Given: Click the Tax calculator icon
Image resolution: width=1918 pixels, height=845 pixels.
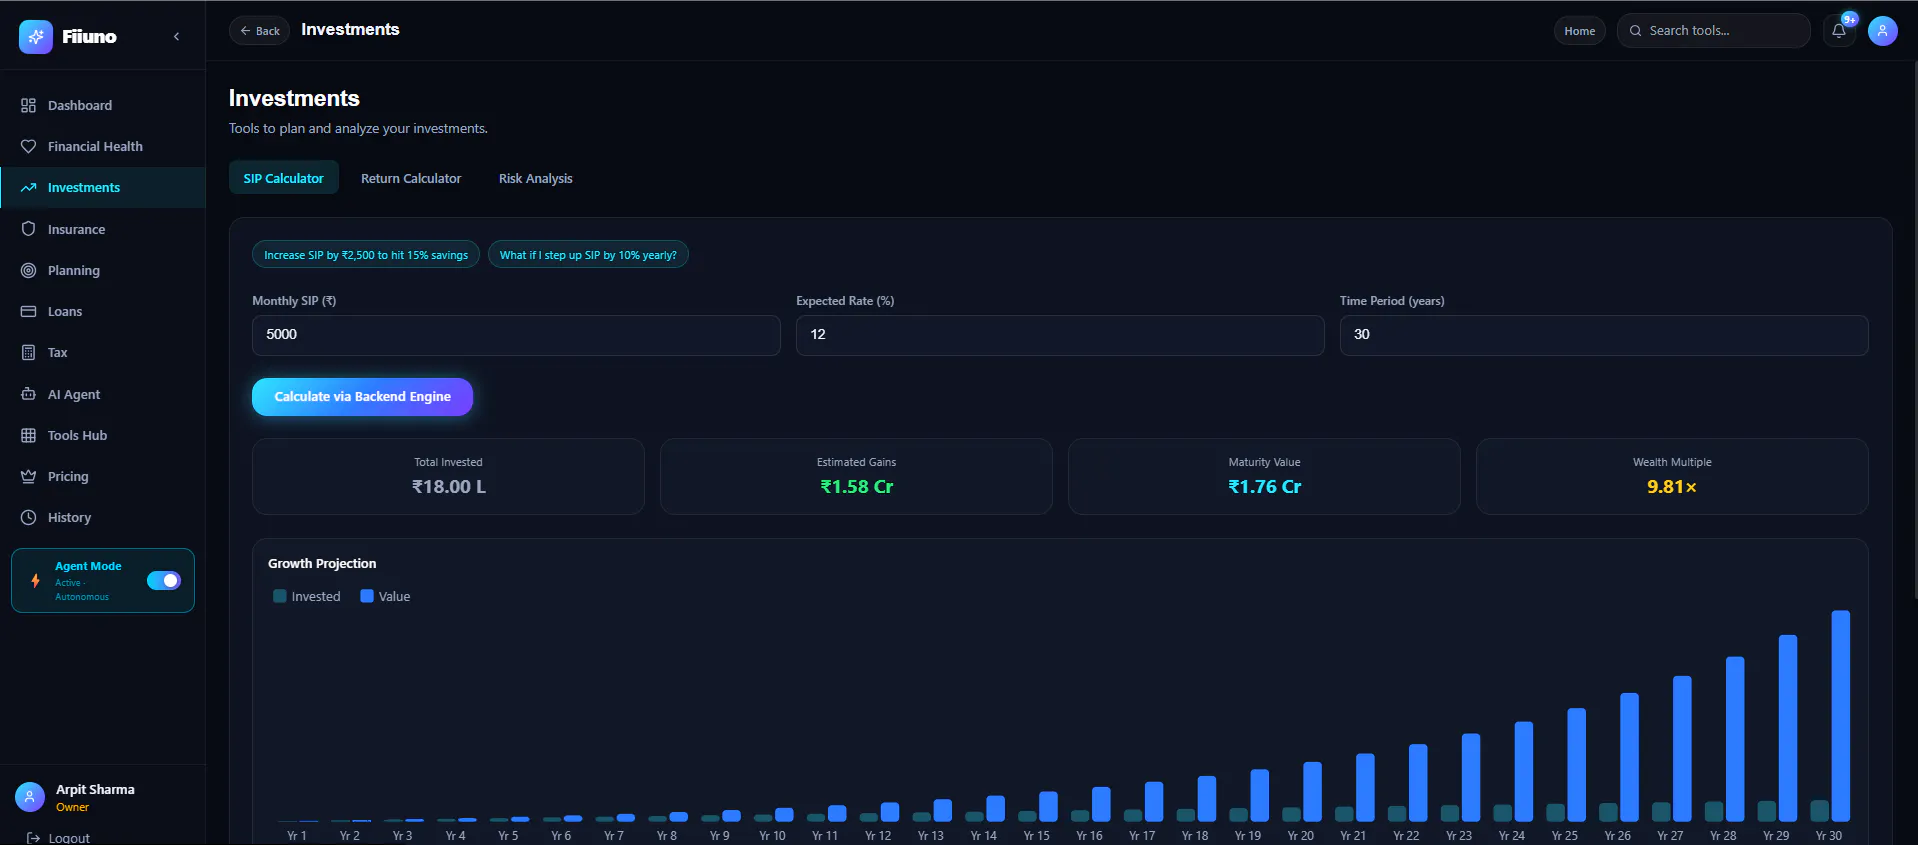Looking at the screenshot, I should (28, 352).
